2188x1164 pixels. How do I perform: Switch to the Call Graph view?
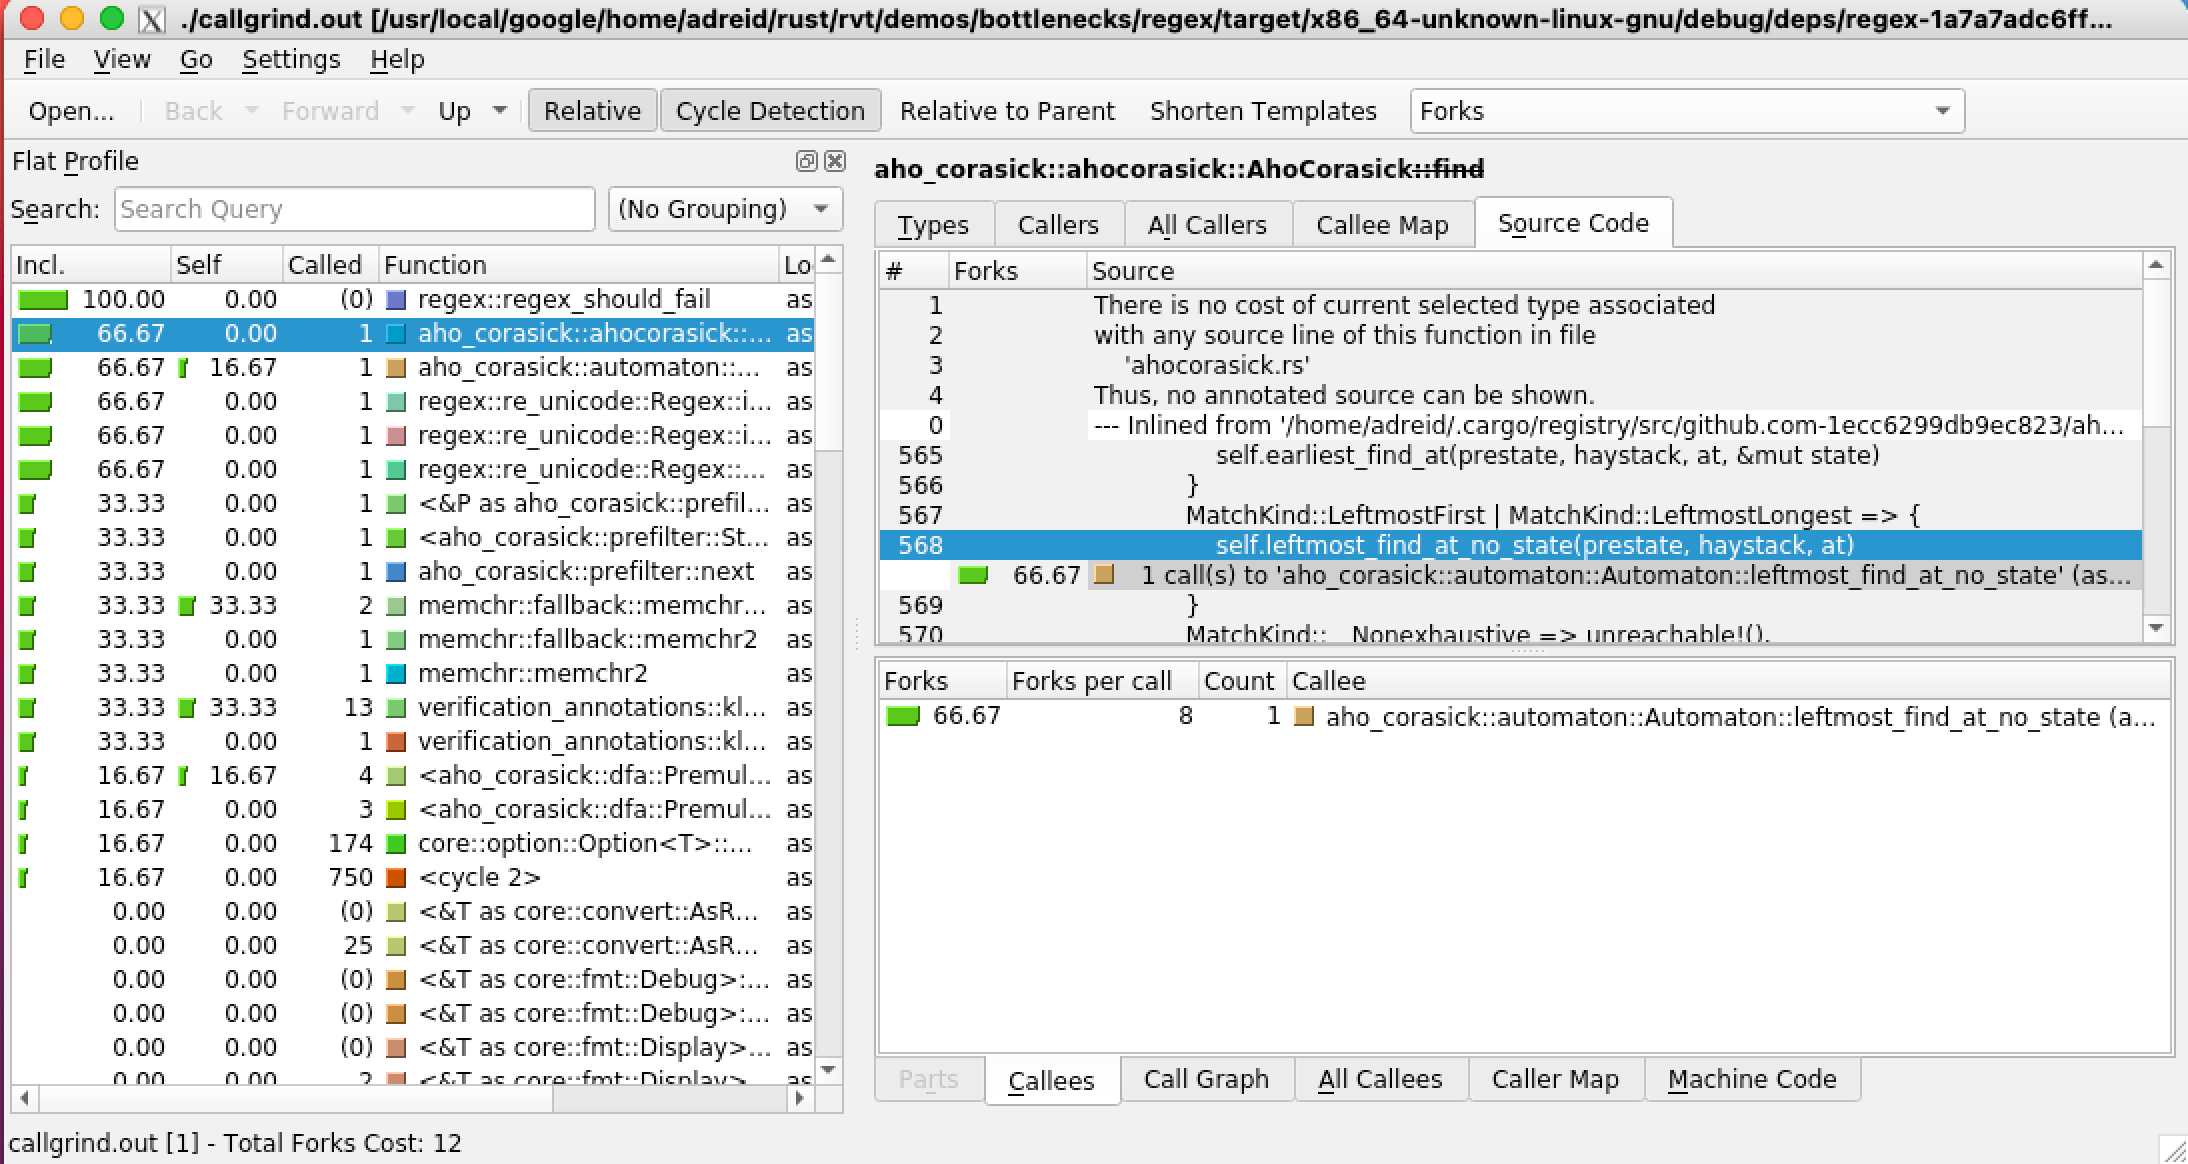[x=1206, y=1079]
